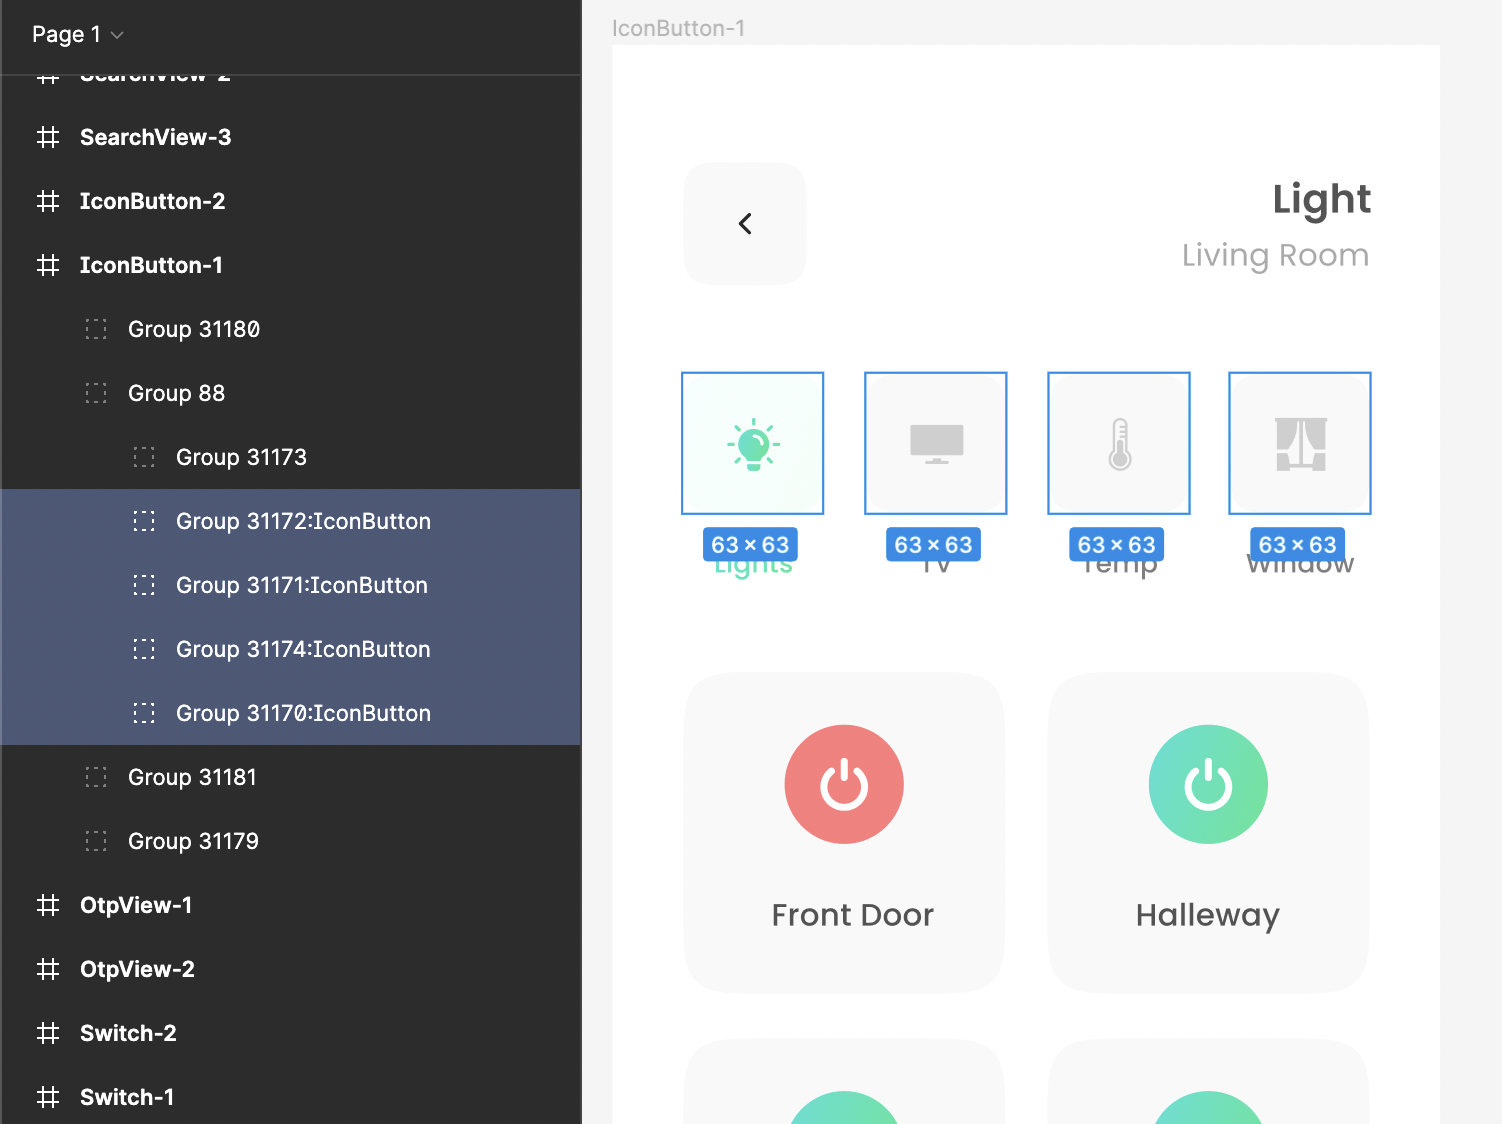Screen dimensions: 1502x1124
Task: Toggle the red Front Door power button
Action: coord(844,784)
